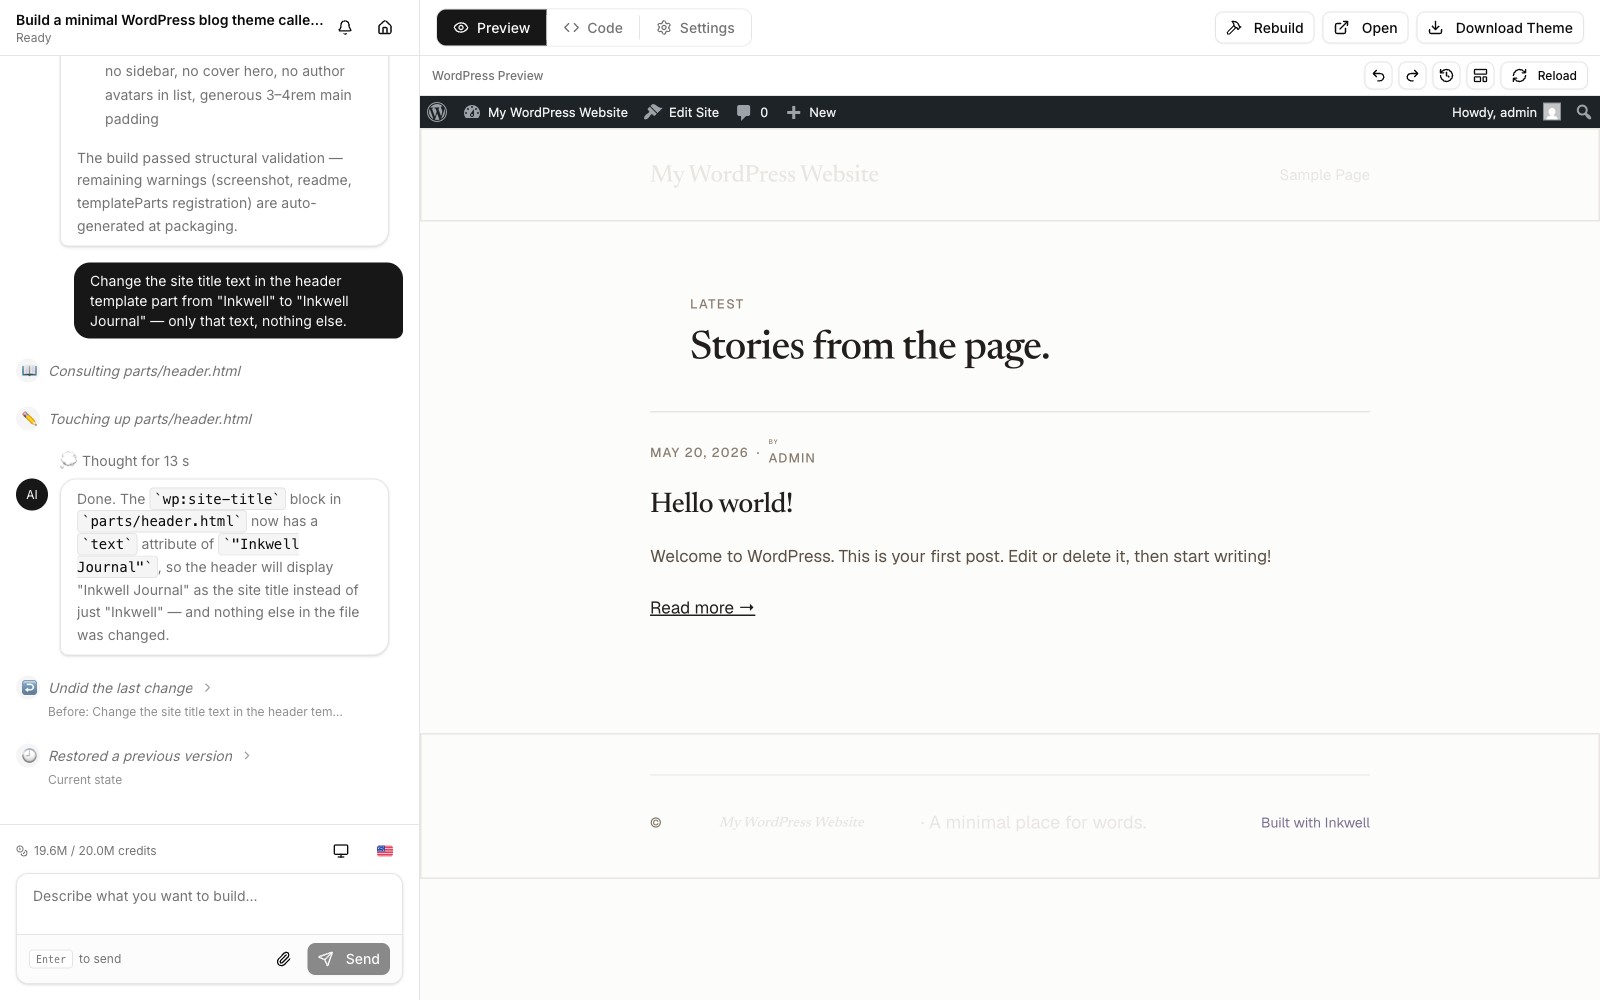
Task: Open the Sample Page navigation link
Action: pyautogui.click(x=1324, y=175)
